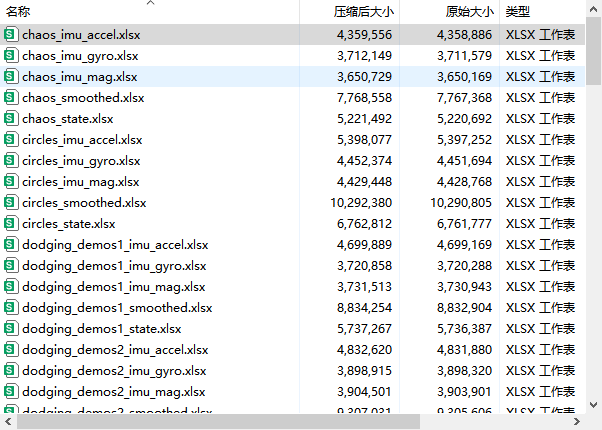Select file name circles_smoothed.xlsx

[x=84, y=203]
